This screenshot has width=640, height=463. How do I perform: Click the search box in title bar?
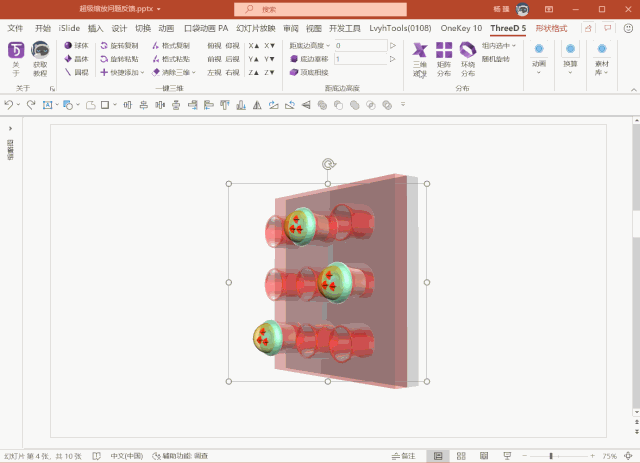(320, 9)
